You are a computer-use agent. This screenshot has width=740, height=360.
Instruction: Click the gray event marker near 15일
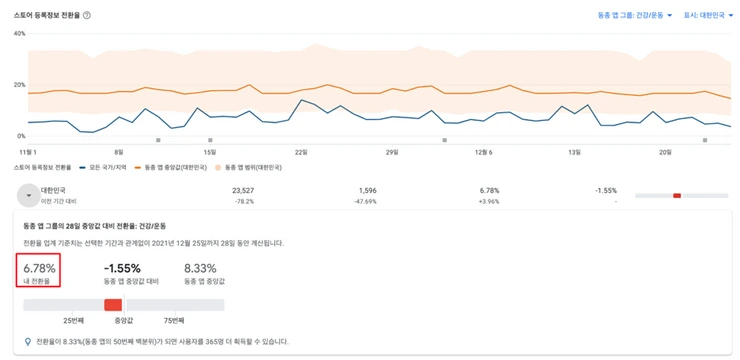210,140
